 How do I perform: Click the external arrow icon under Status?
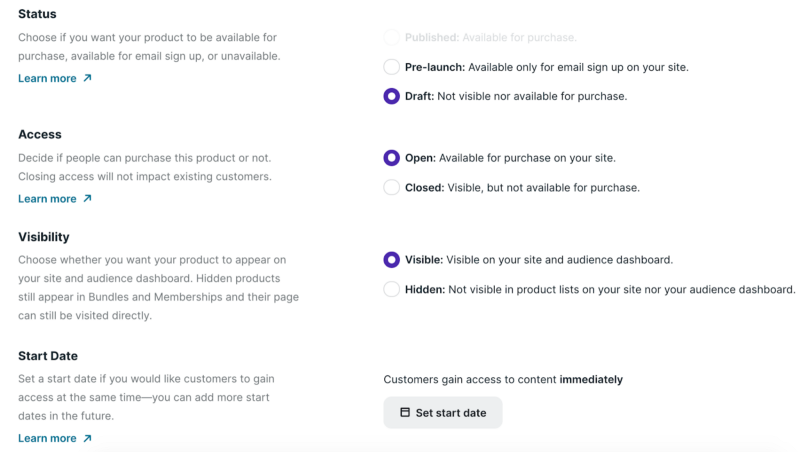coord(87,78)
